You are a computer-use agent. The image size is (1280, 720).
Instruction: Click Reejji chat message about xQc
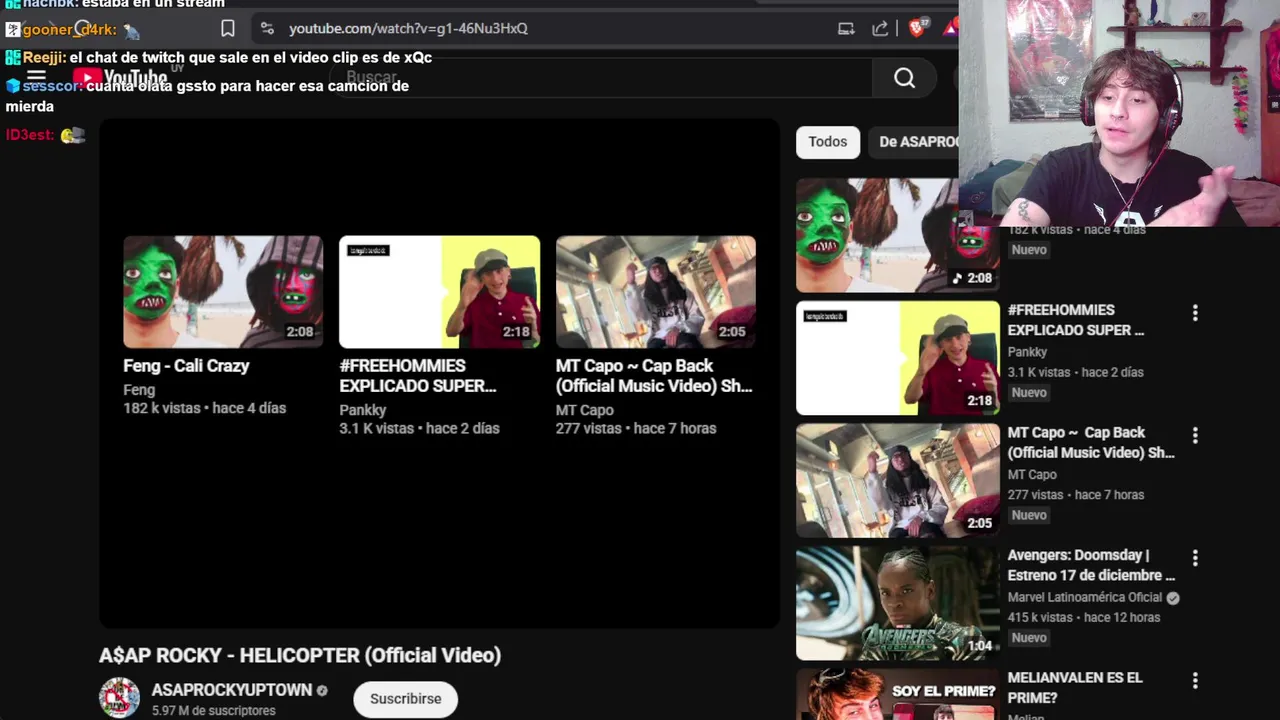(219, 57)
